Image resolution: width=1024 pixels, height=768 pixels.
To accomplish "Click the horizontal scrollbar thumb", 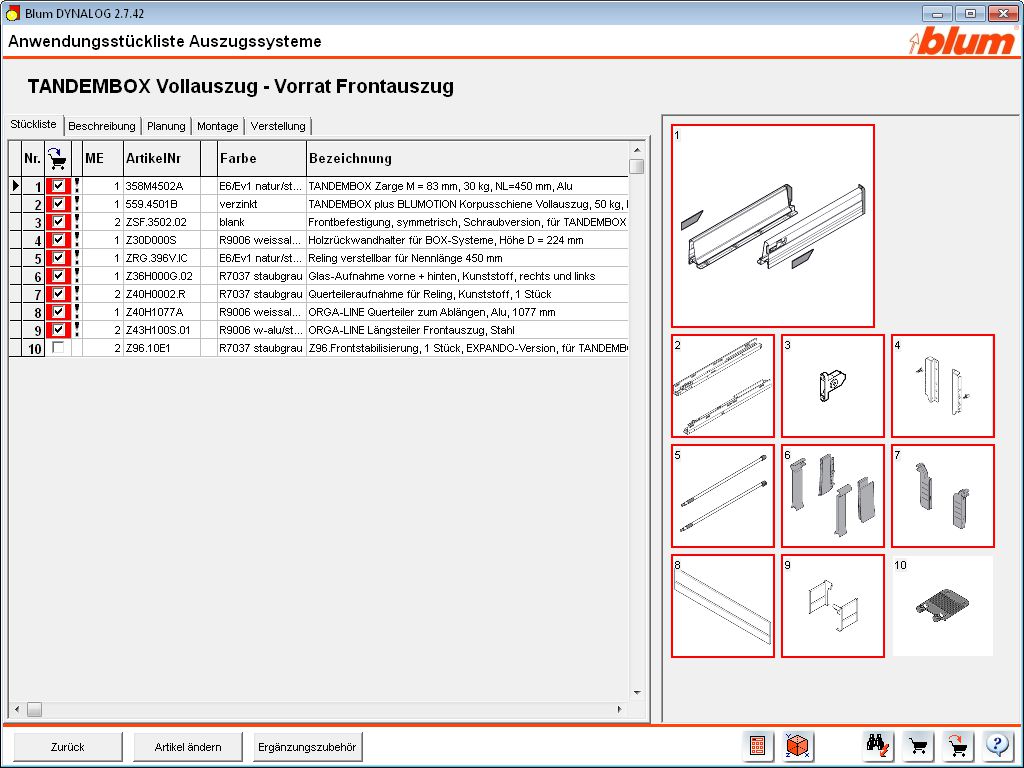I will pyautogui.click(x=35, y=709).
